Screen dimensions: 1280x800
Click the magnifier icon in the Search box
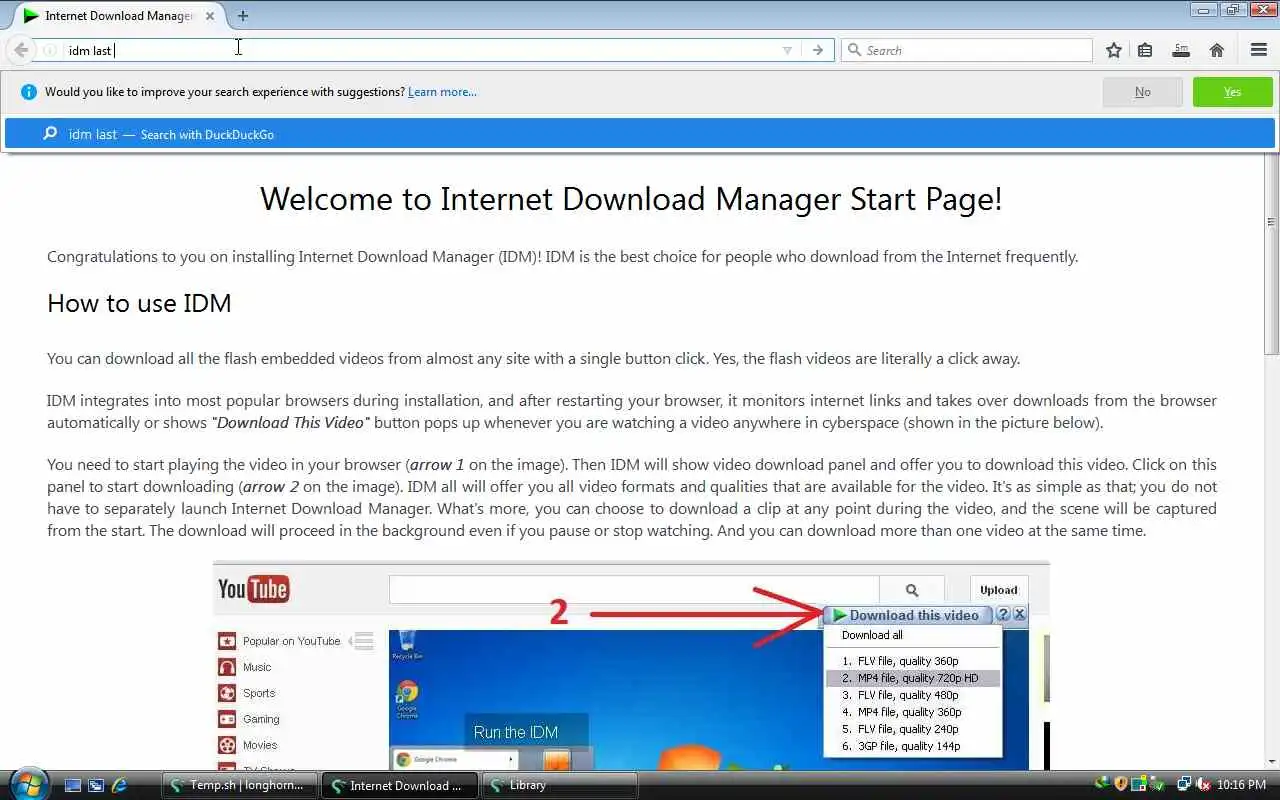(854, 50)
